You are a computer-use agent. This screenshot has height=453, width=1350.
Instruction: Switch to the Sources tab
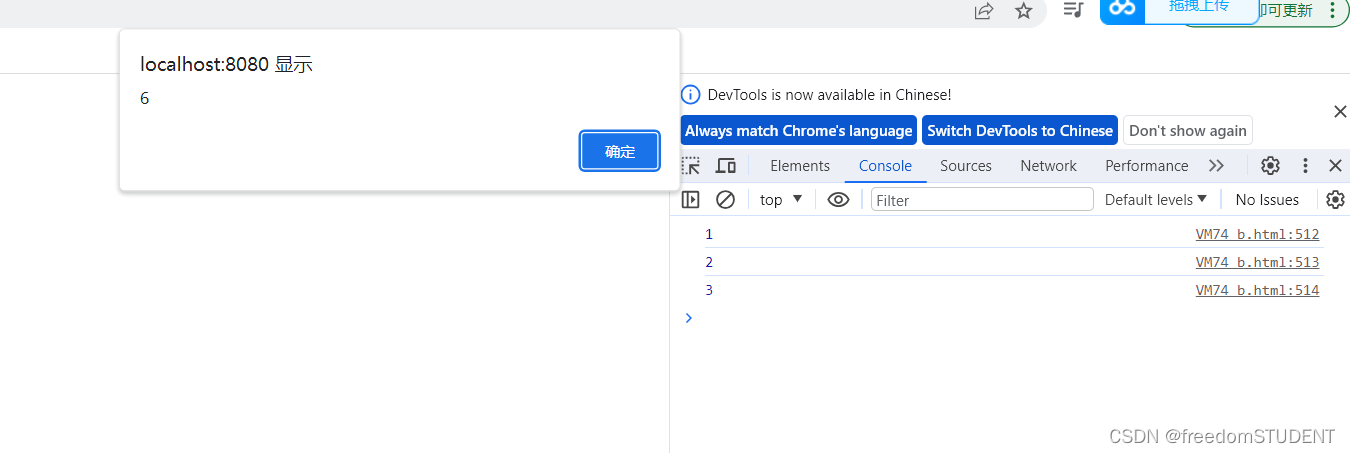965,166
